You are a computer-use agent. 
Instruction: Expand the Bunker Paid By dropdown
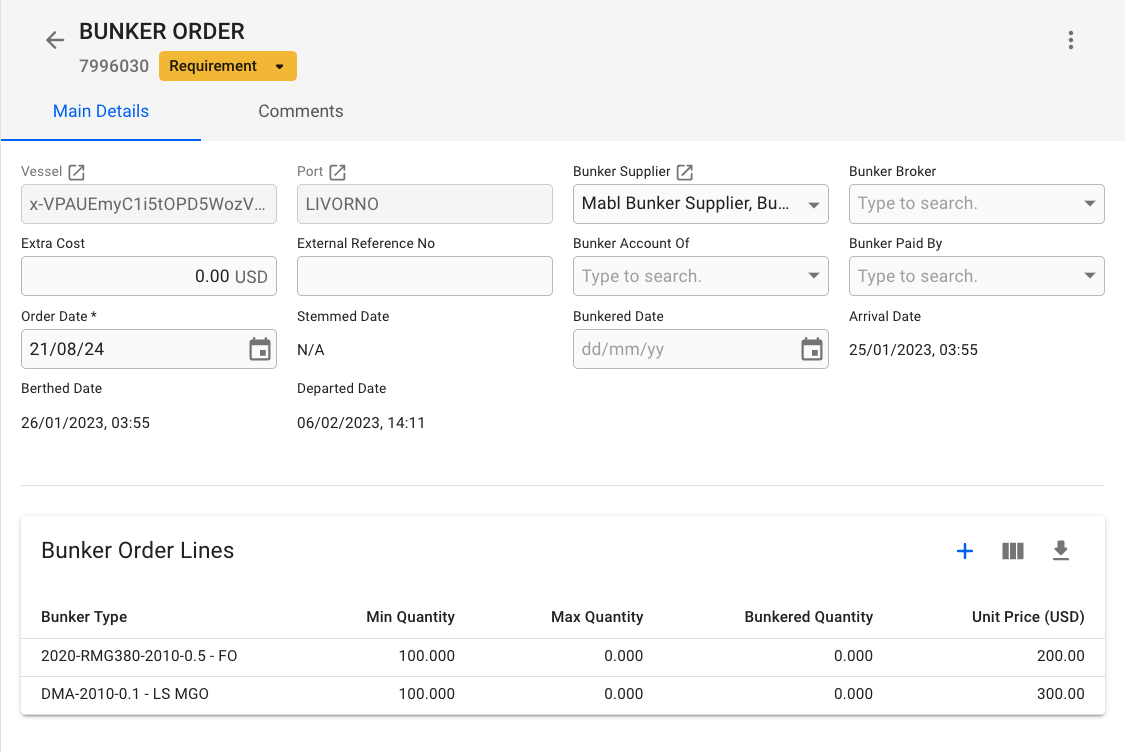pos(1090,276)
